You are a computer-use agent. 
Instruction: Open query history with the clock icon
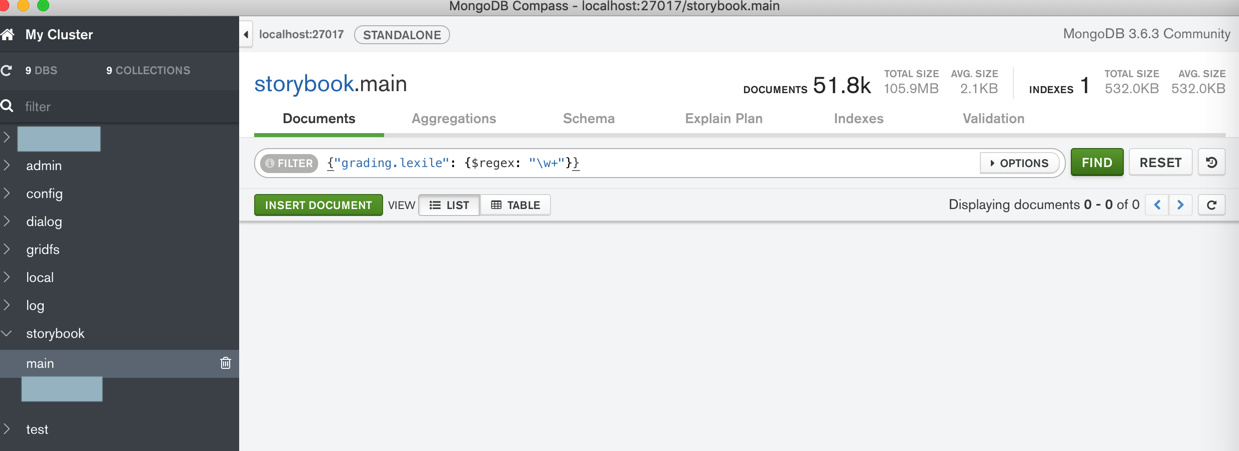1211,163
